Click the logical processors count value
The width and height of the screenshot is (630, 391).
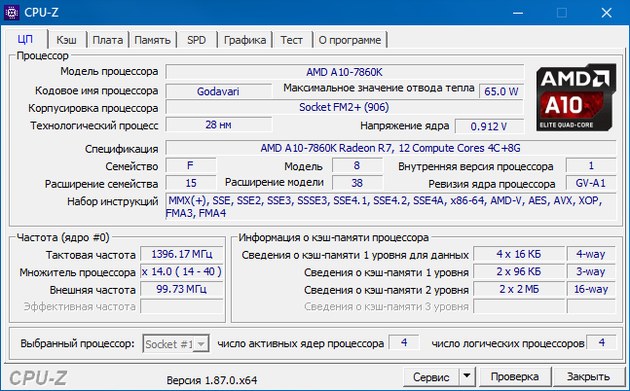click(x=601, y=343)
